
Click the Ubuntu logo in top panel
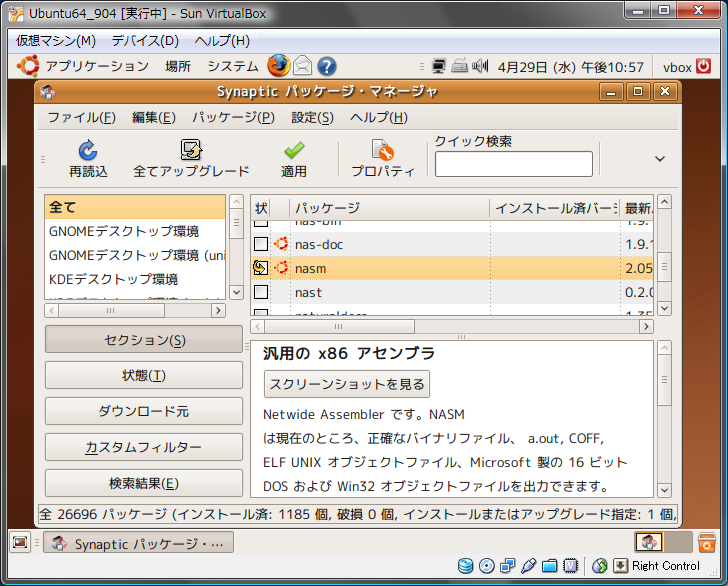pyautogui.click(x=28, y=66)
